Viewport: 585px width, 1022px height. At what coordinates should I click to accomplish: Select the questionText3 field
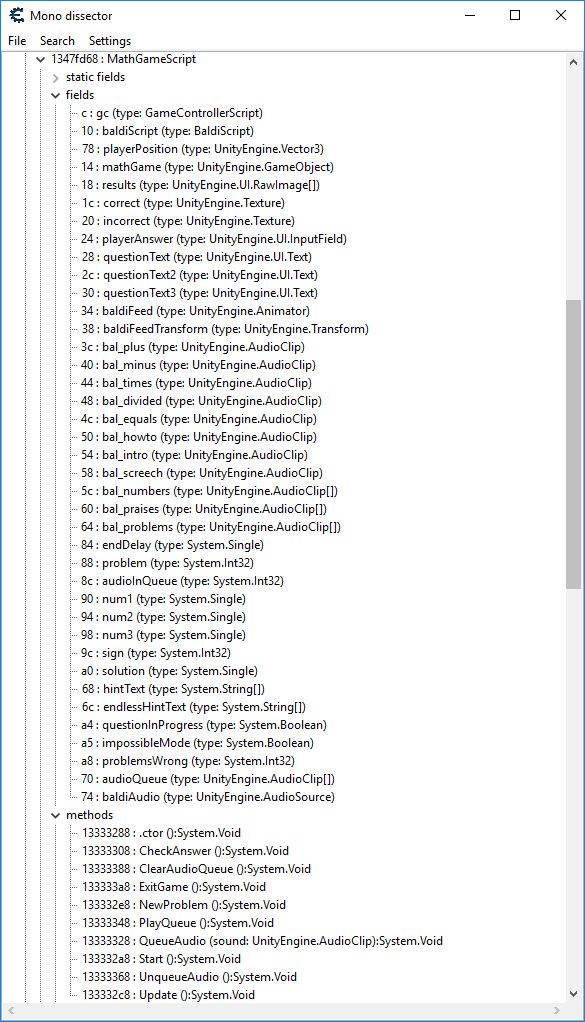pos(199,293)
